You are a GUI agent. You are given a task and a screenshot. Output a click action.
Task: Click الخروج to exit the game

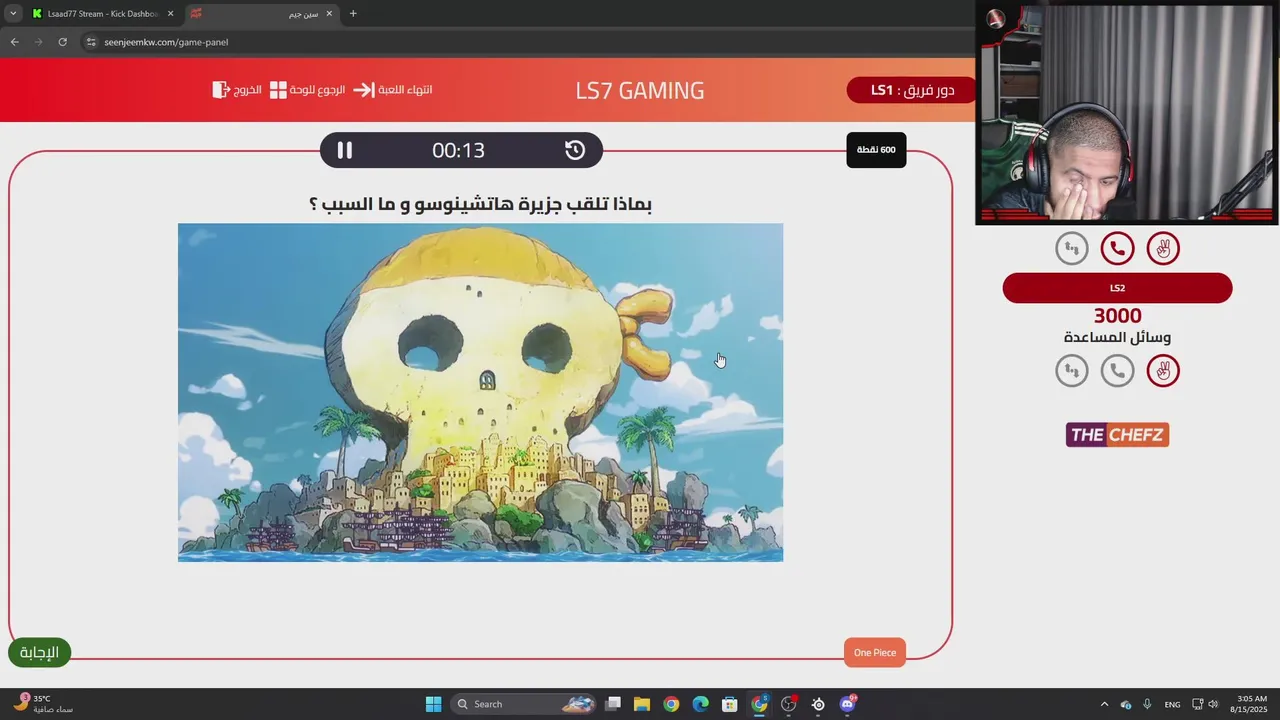tap(248, 89)
